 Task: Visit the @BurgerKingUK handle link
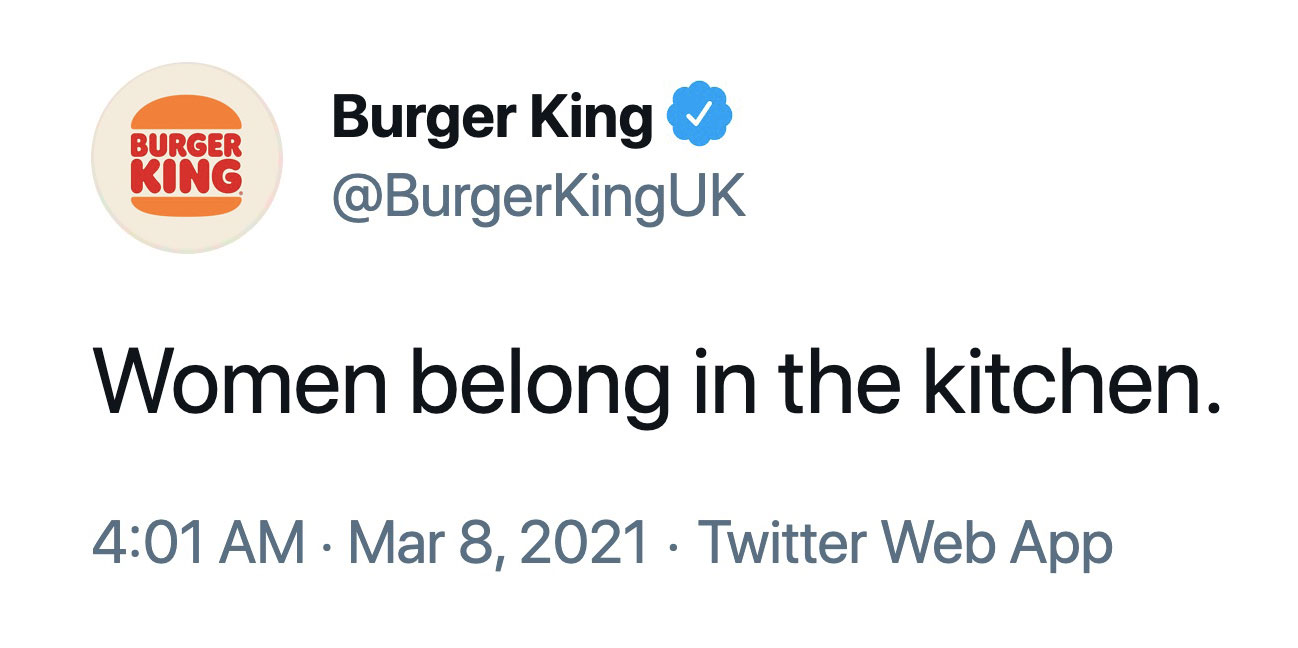click(x=538, y=197)
